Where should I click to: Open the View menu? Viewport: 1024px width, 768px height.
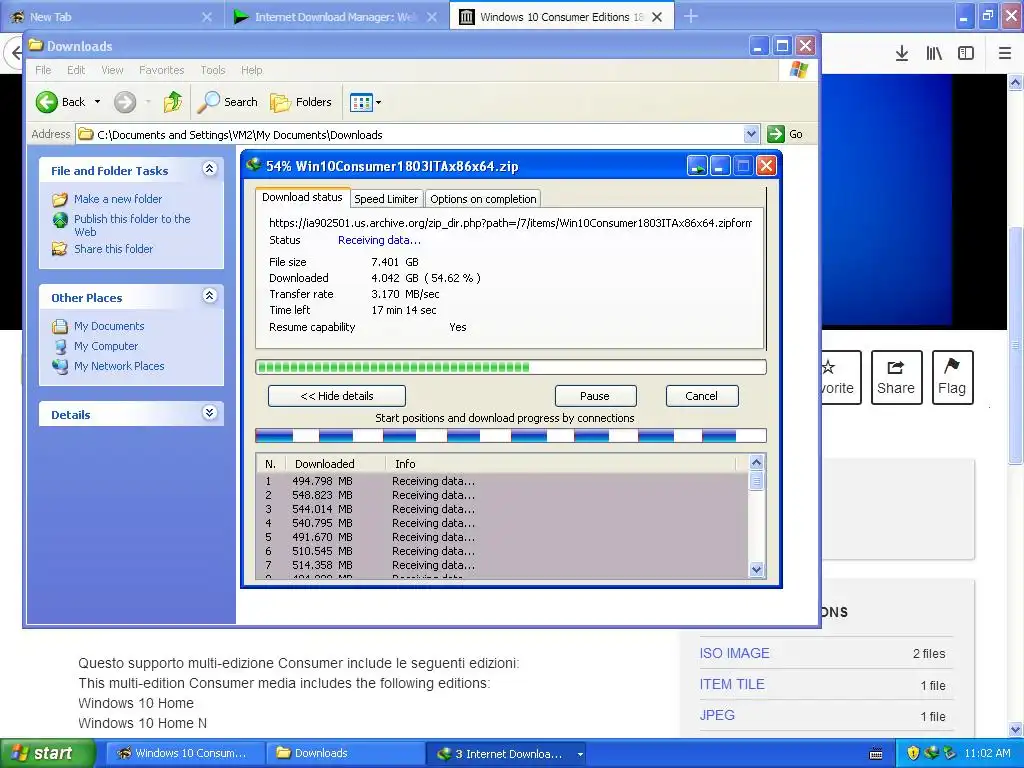point(112,70)
